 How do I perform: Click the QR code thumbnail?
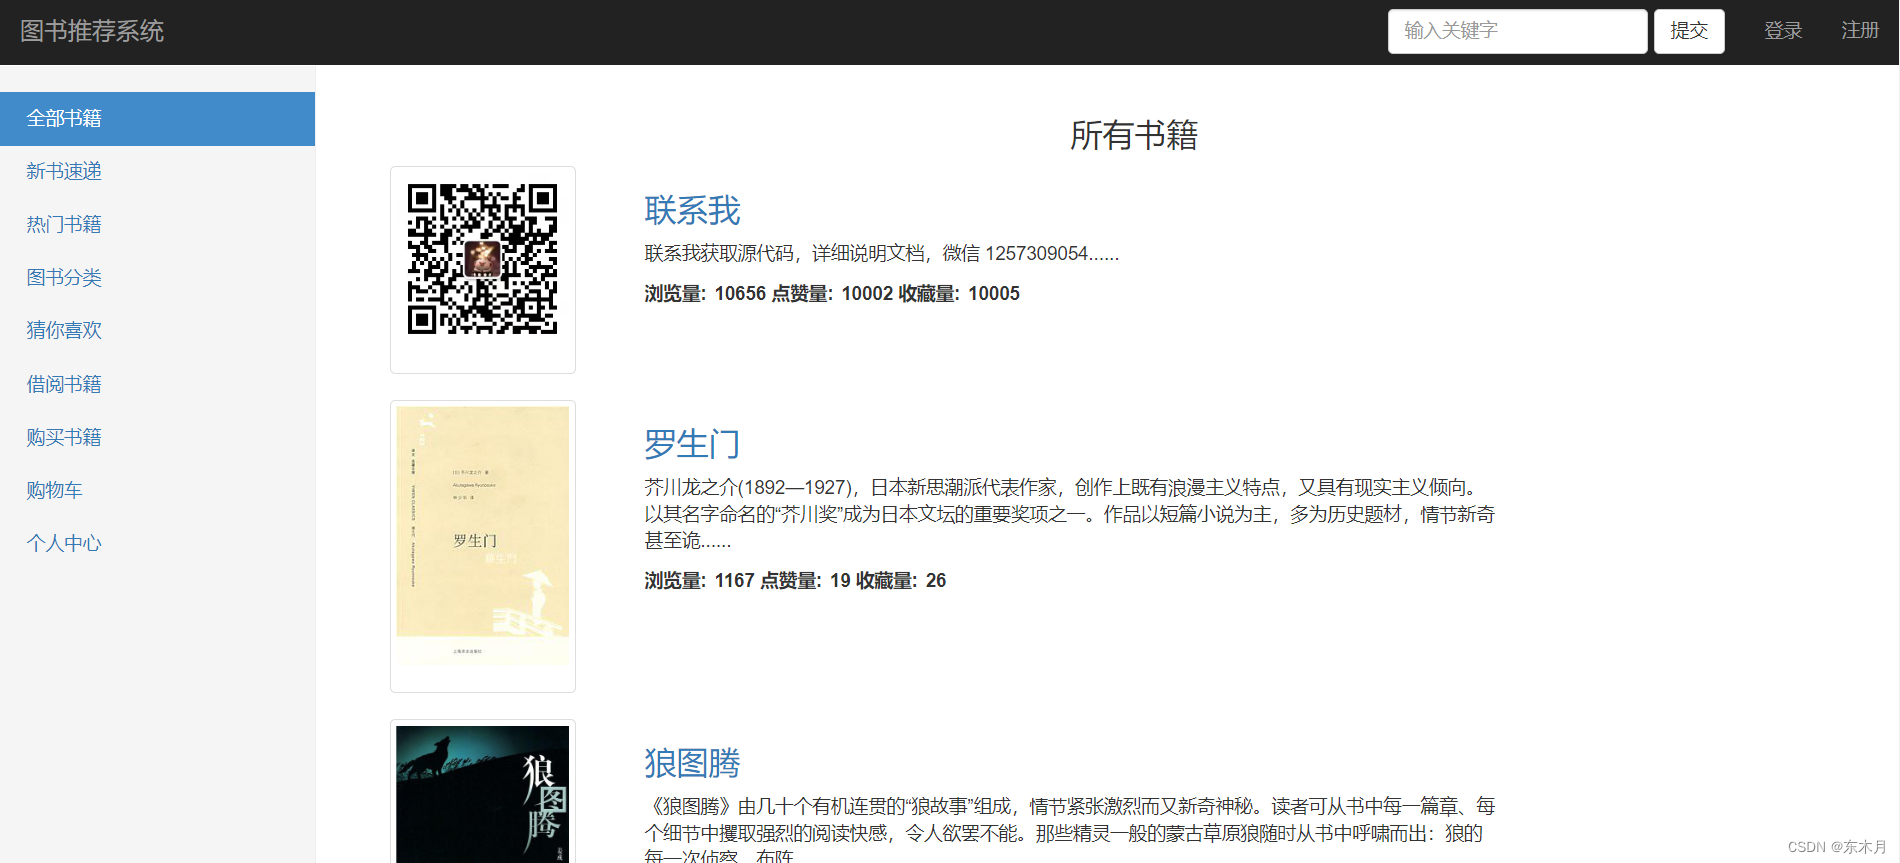(483, 270)
